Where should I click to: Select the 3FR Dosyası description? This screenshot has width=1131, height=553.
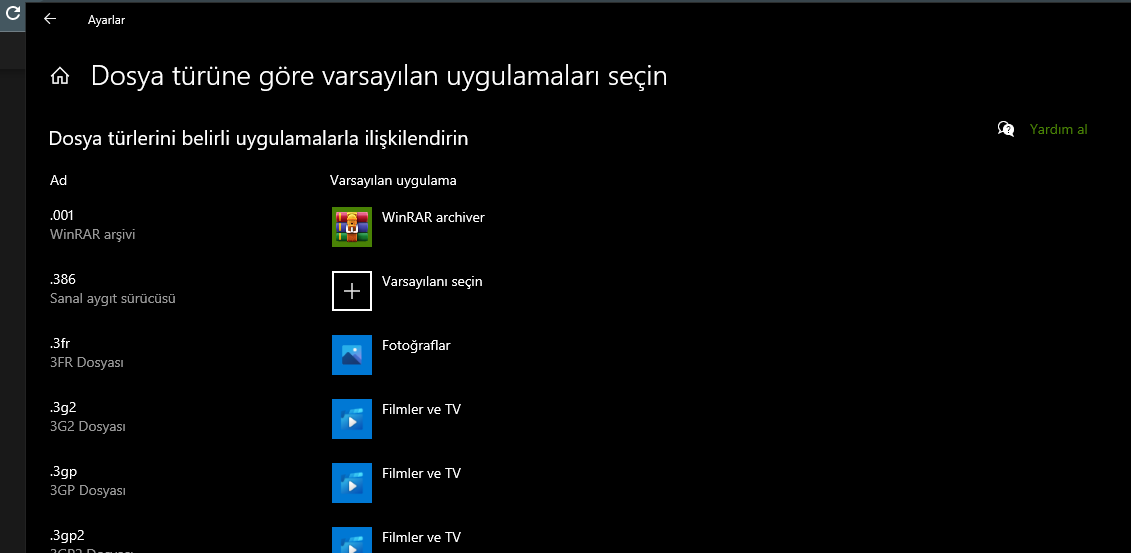87,363
